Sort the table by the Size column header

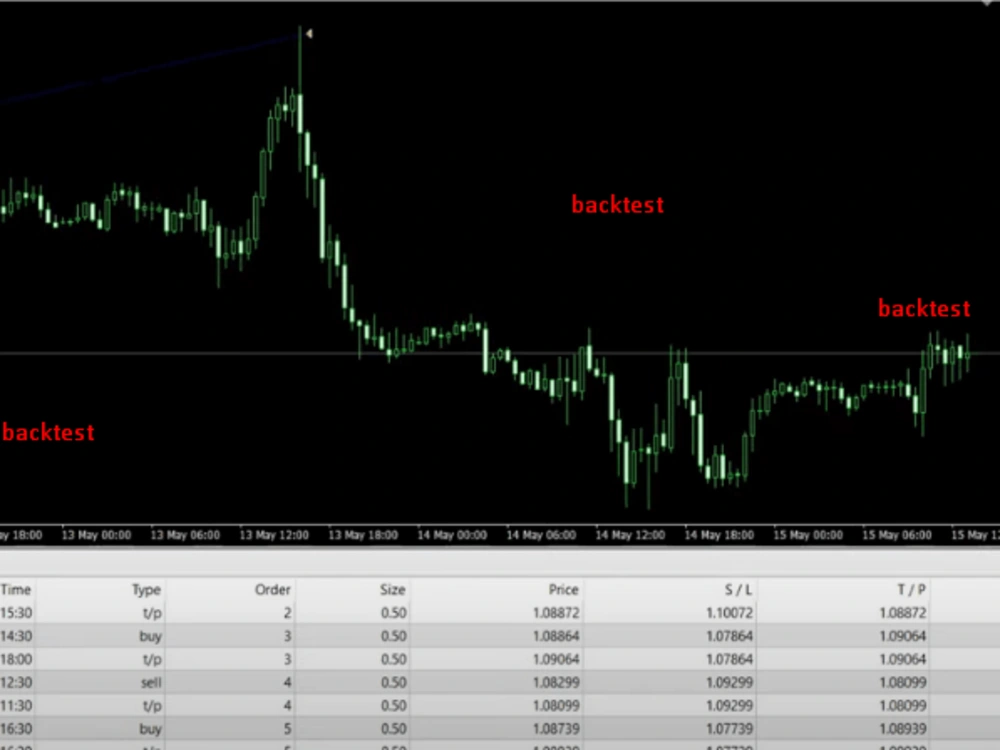point(392,590)
